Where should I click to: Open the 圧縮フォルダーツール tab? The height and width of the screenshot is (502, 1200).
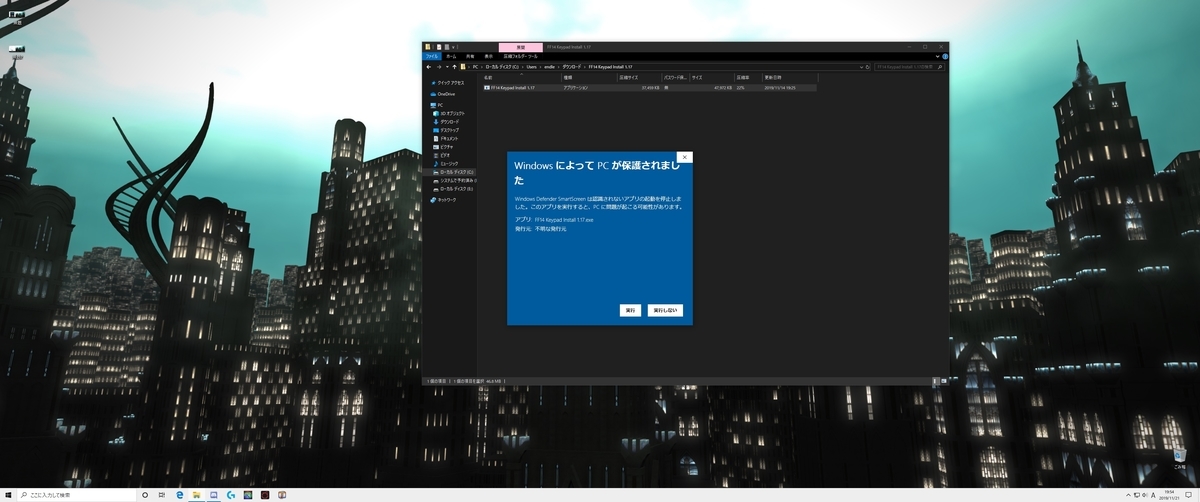click(520, 56)
